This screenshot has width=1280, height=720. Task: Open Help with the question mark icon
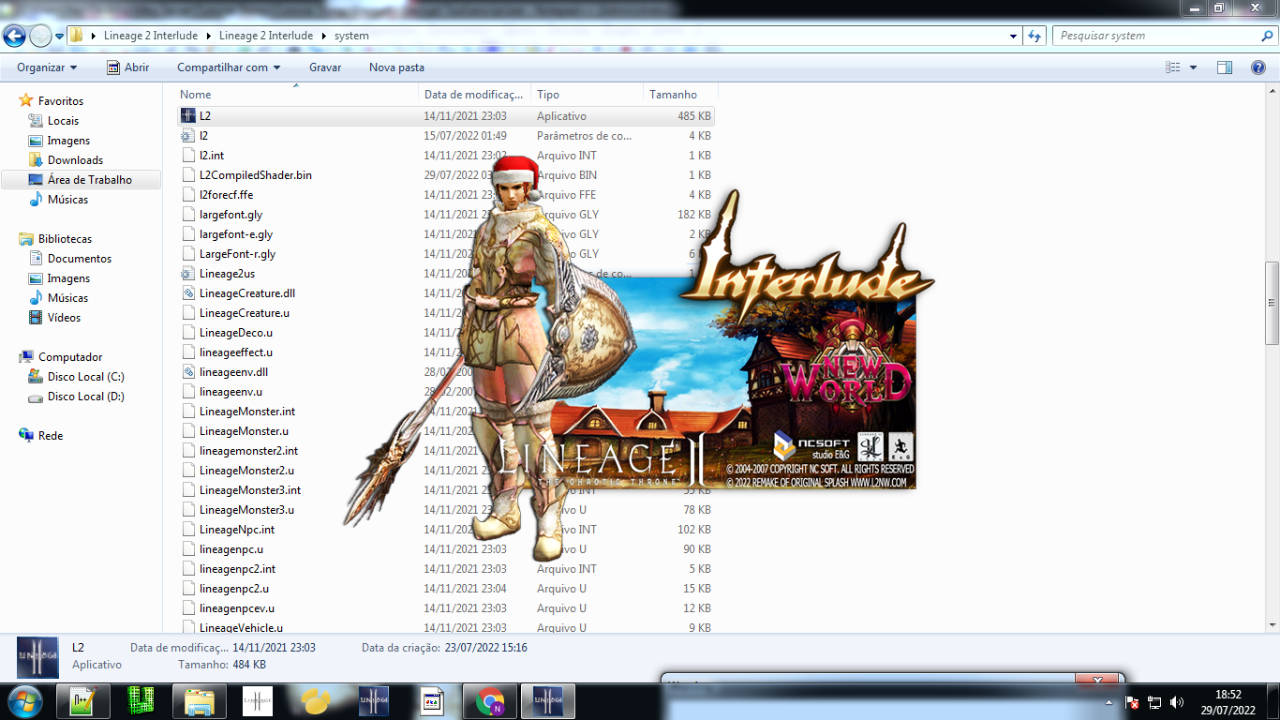(1258, 67)
